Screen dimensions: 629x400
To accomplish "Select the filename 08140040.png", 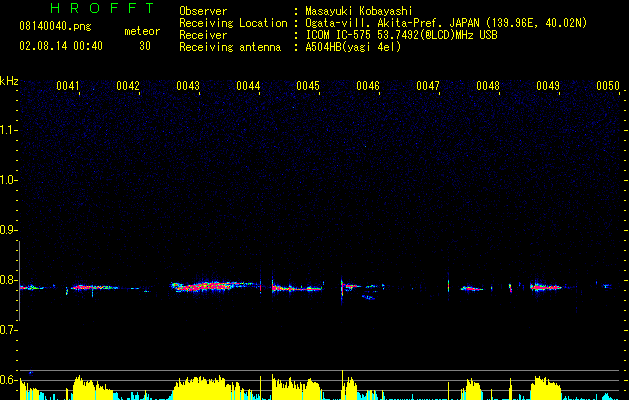I will coord(55,26).
